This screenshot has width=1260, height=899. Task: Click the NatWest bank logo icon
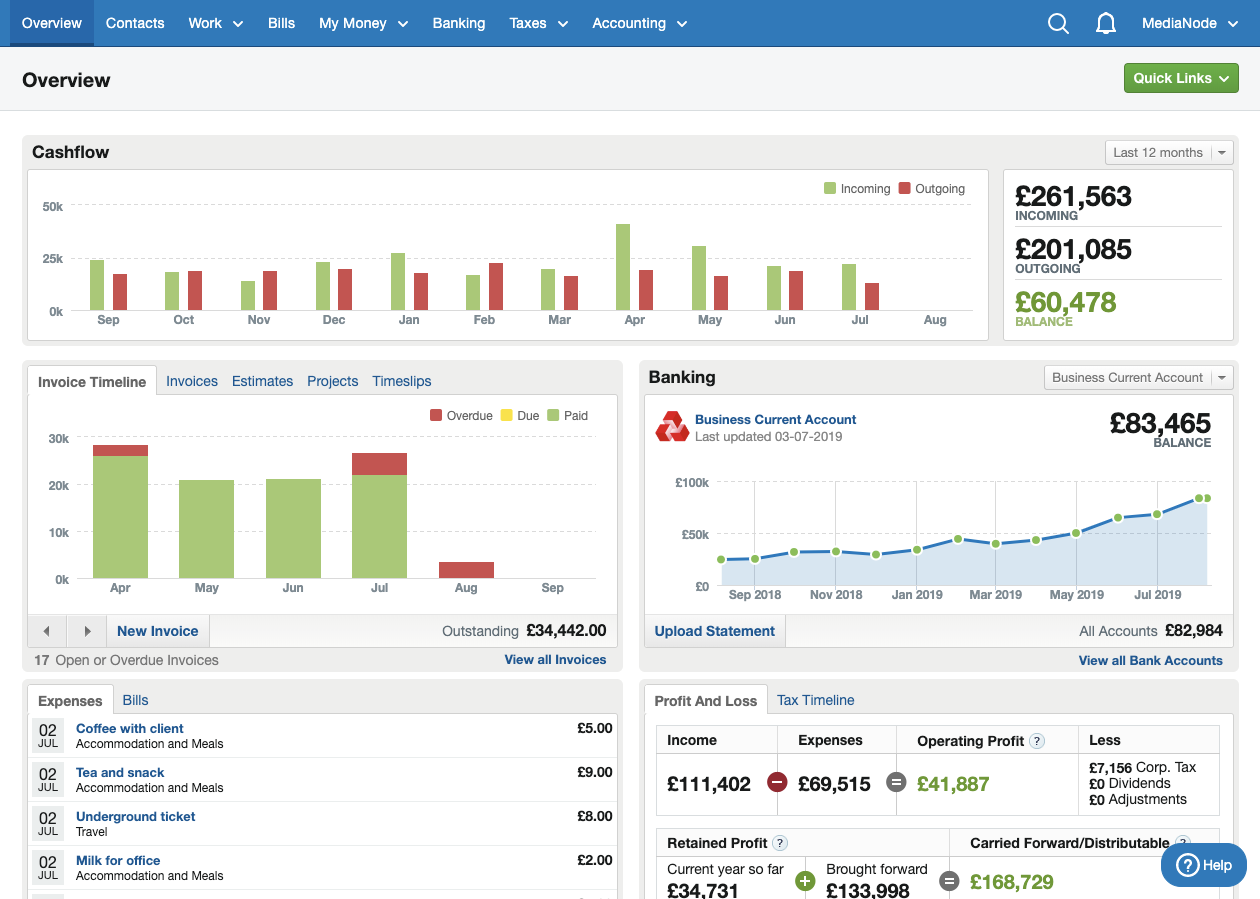[672, 427]
